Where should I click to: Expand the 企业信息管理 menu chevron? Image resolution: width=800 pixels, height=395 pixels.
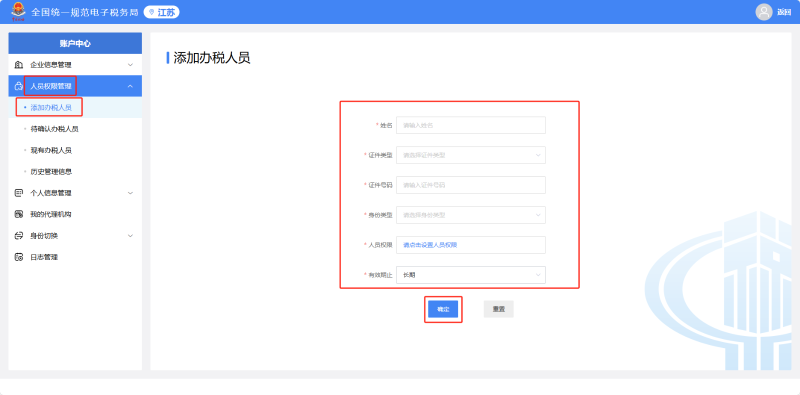coord(130,65)
